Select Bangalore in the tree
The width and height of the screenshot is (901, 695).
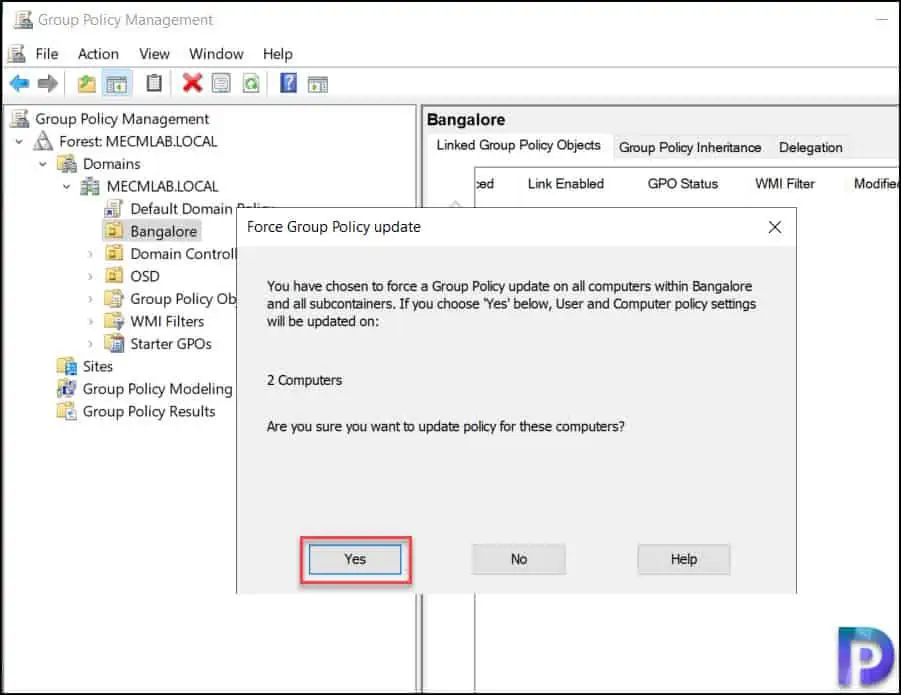[164, 231]
